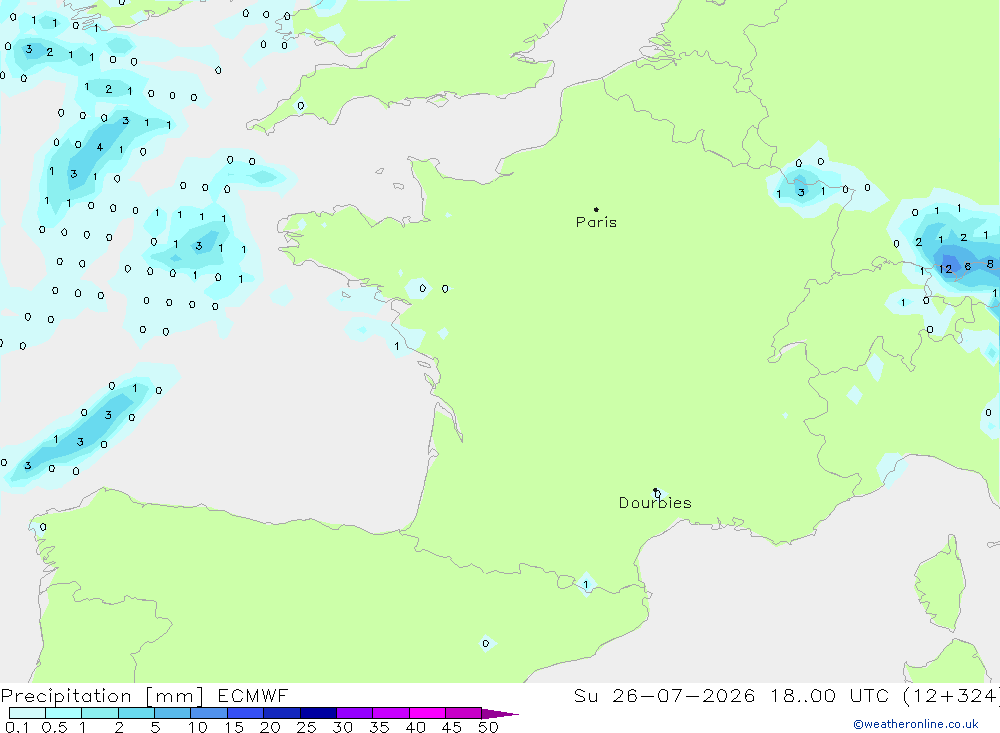Click the purple 30 mm legend swatch

[355, 713]
